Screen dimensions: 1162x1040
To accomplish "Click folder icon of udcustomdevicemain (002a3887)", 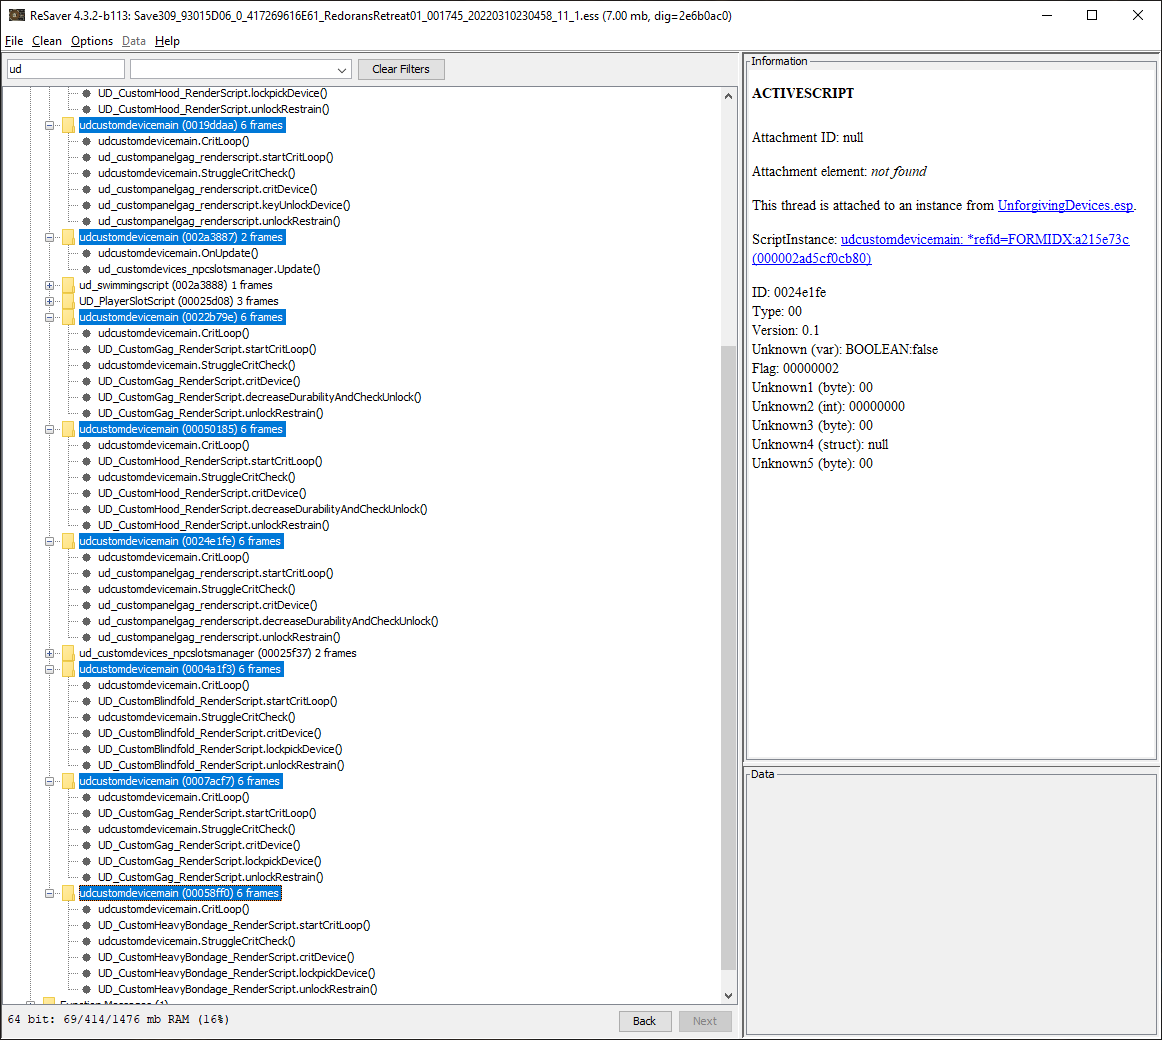I will coord(68,237).
